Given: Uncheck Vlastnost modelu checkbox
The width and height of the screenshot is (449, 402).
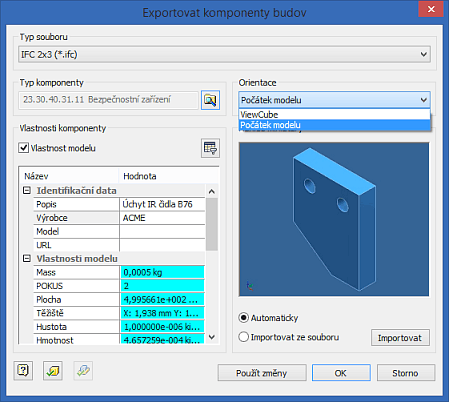Looking at the screenshot, I should [x=23, y=148].
